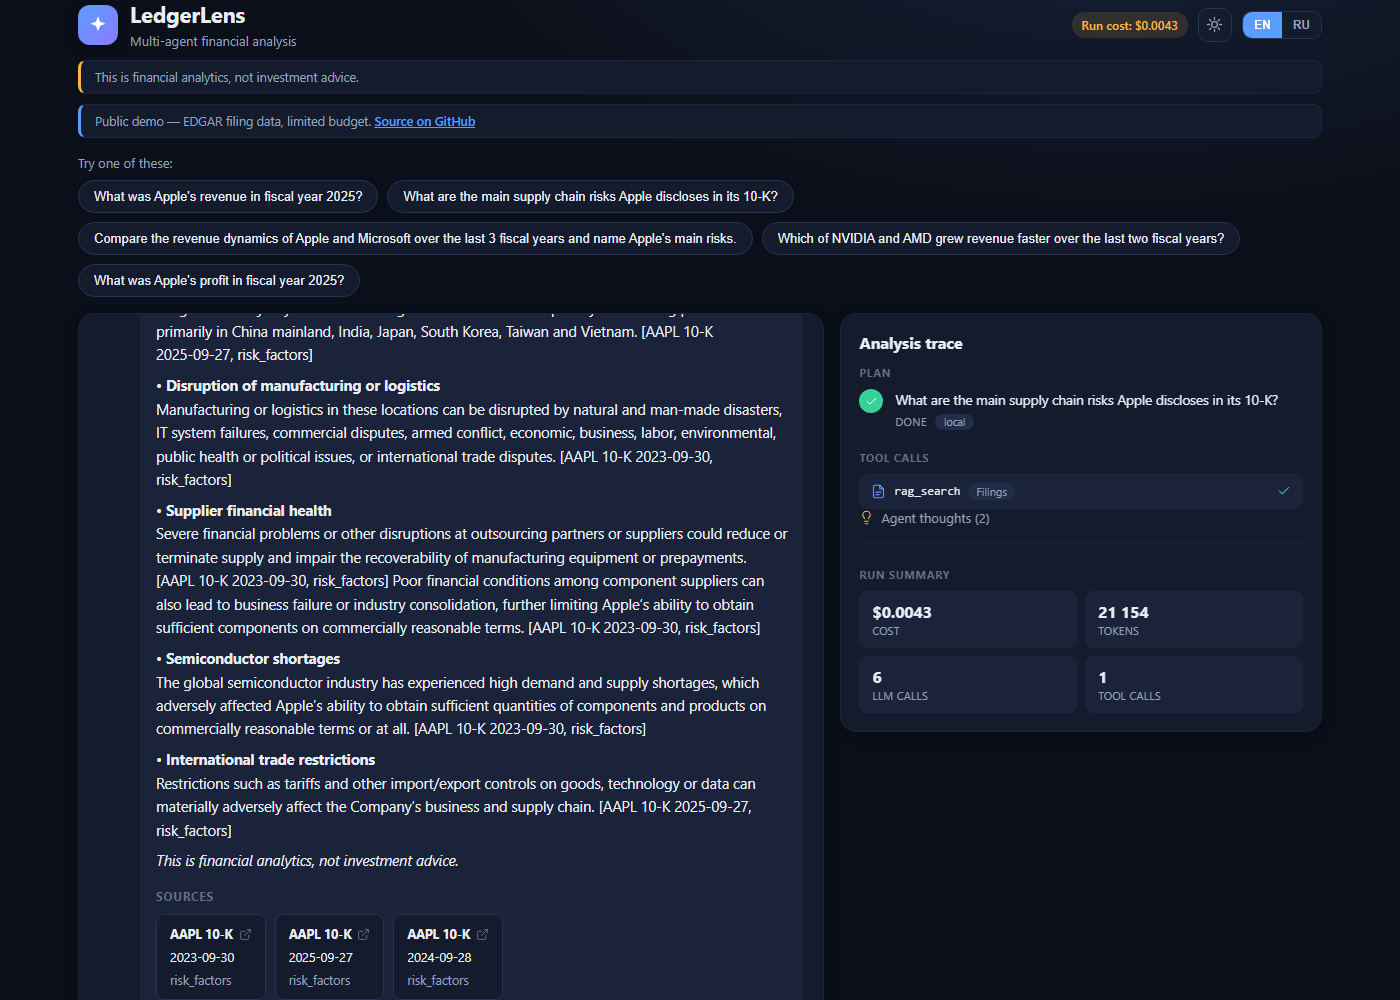Click the 'Semiconductor shortages' heading

click(253, 659)
